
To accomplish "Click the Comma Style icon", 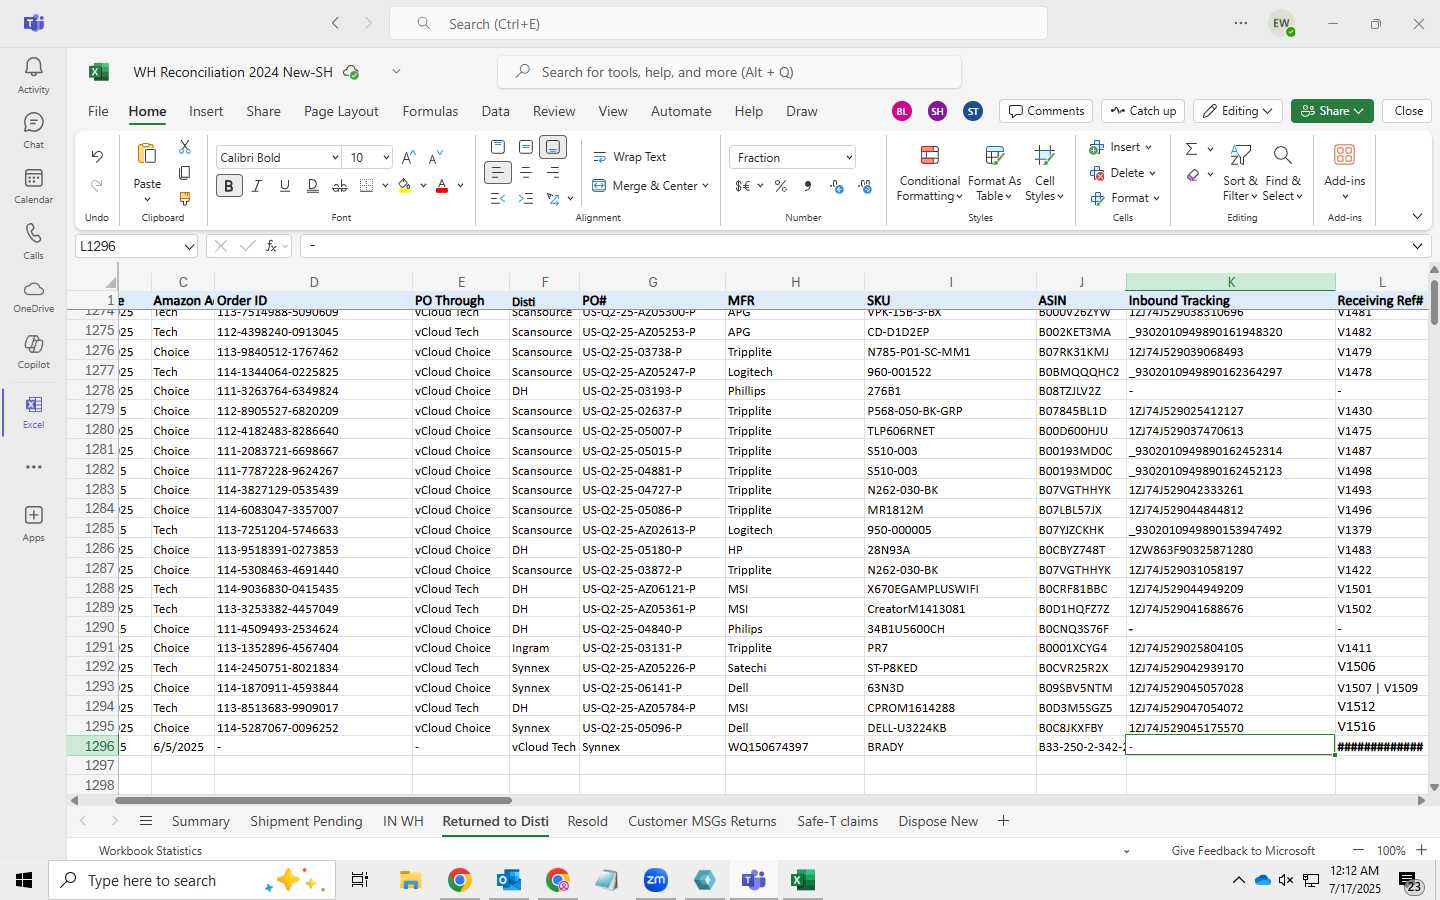I will click(x=808, y=186).
